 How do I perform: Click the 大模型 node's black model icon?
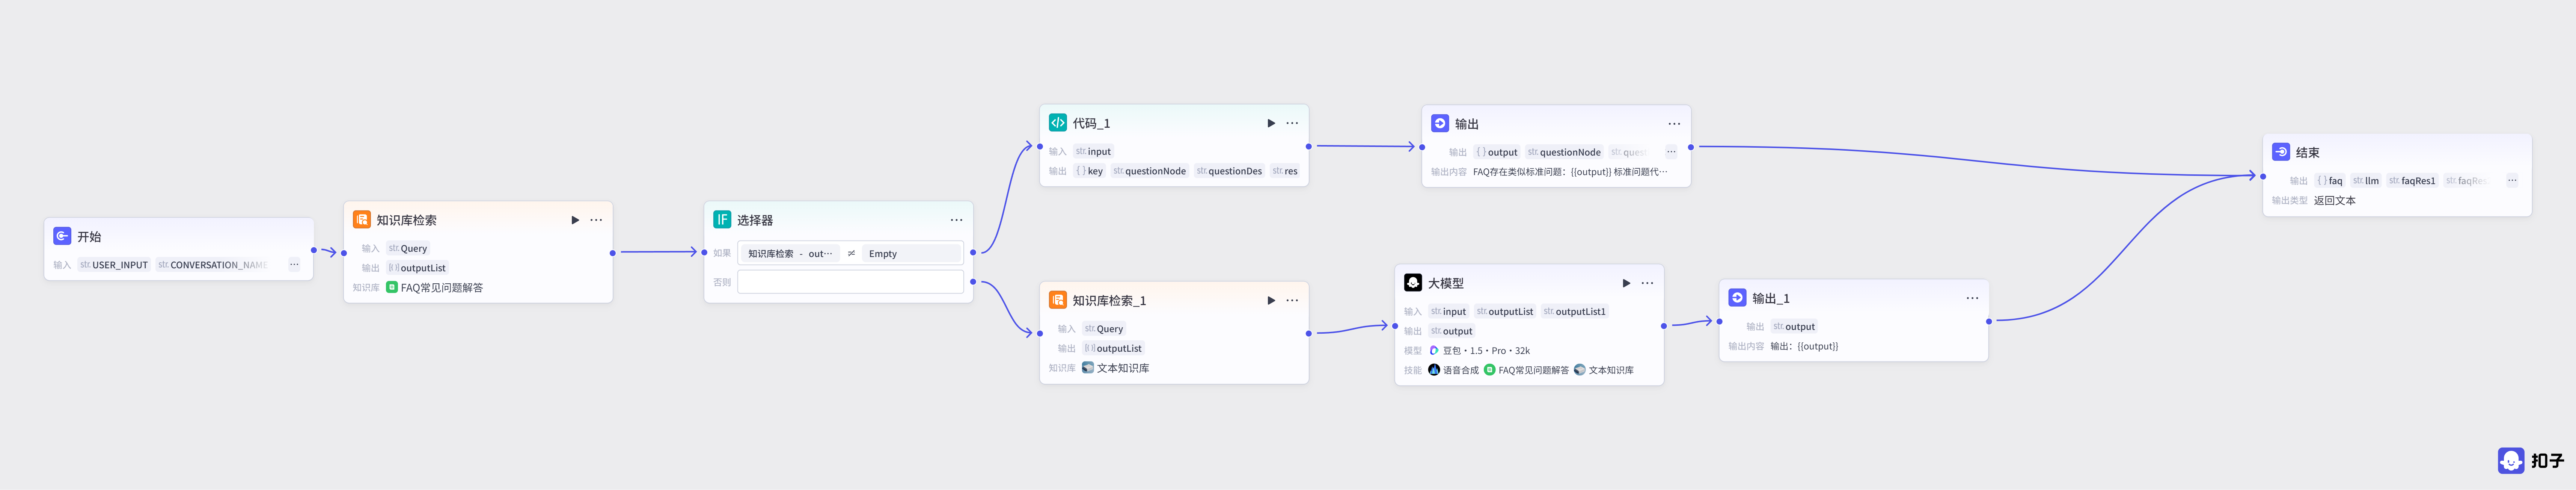pos(1413,283)
